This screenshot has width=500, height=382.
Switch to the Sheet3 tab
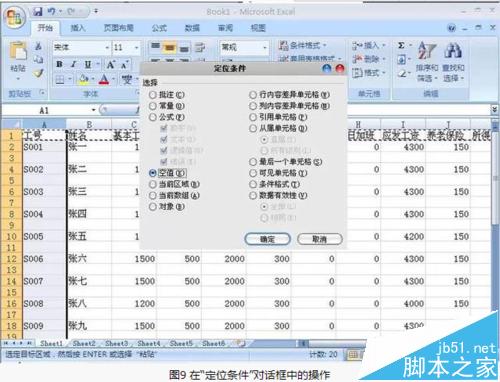click(116, 343)
